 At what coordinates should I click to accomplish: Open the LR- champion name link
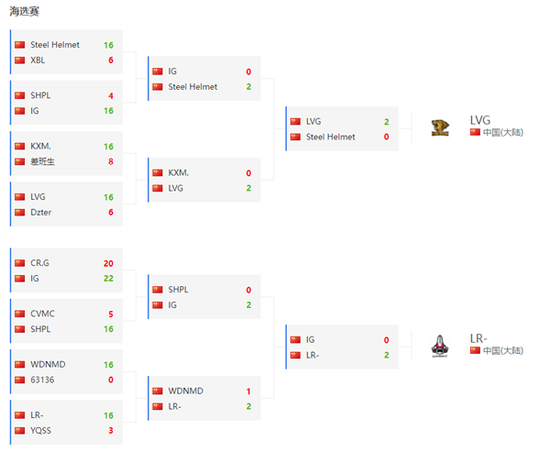(x=478, y=339)
